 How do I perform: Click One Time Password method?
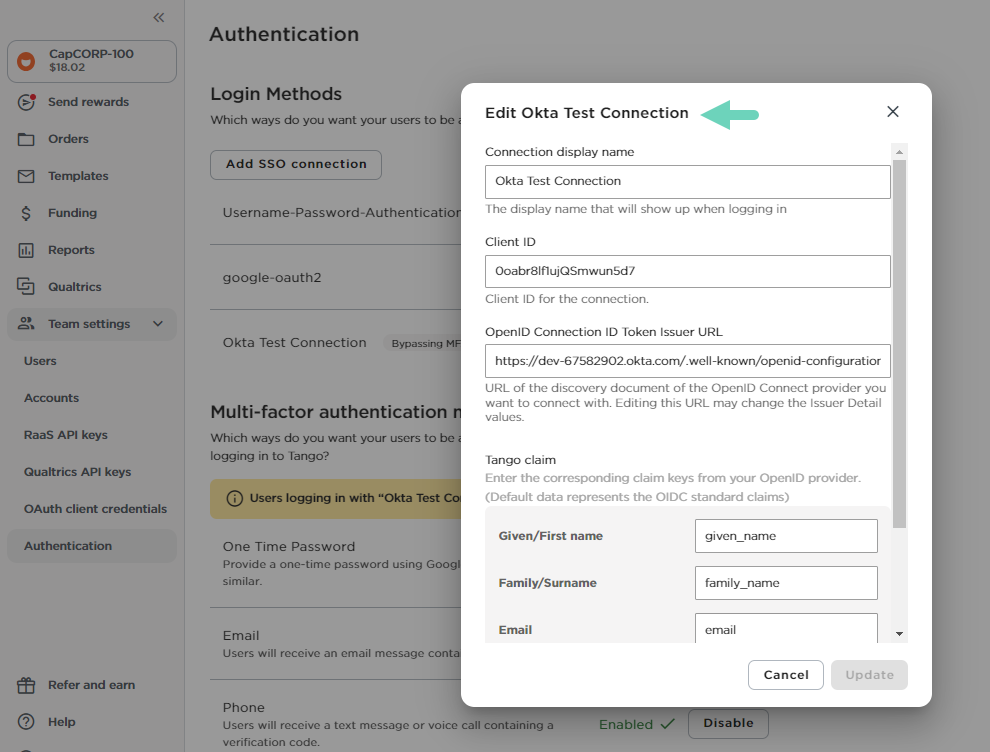pos(289,547)
